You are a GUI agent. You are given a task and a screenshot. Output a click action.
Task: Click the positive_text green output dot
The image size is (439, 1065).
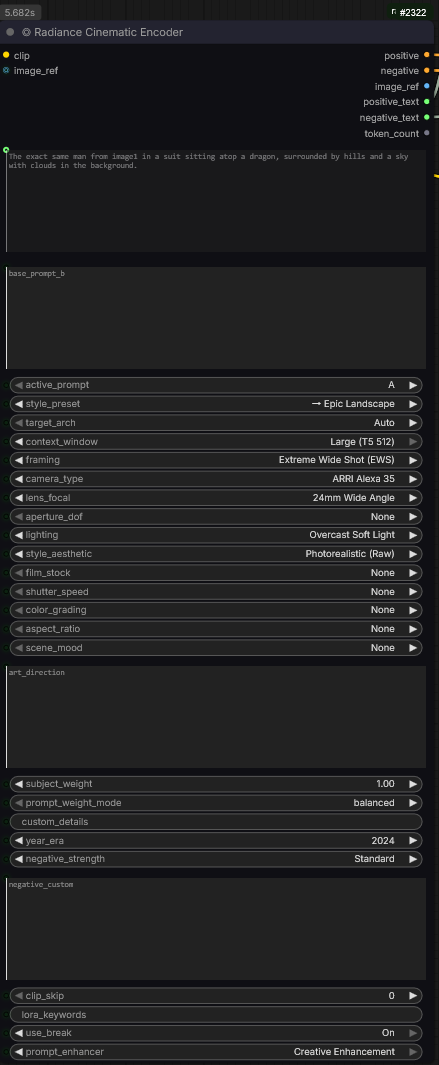coord(426,101)
